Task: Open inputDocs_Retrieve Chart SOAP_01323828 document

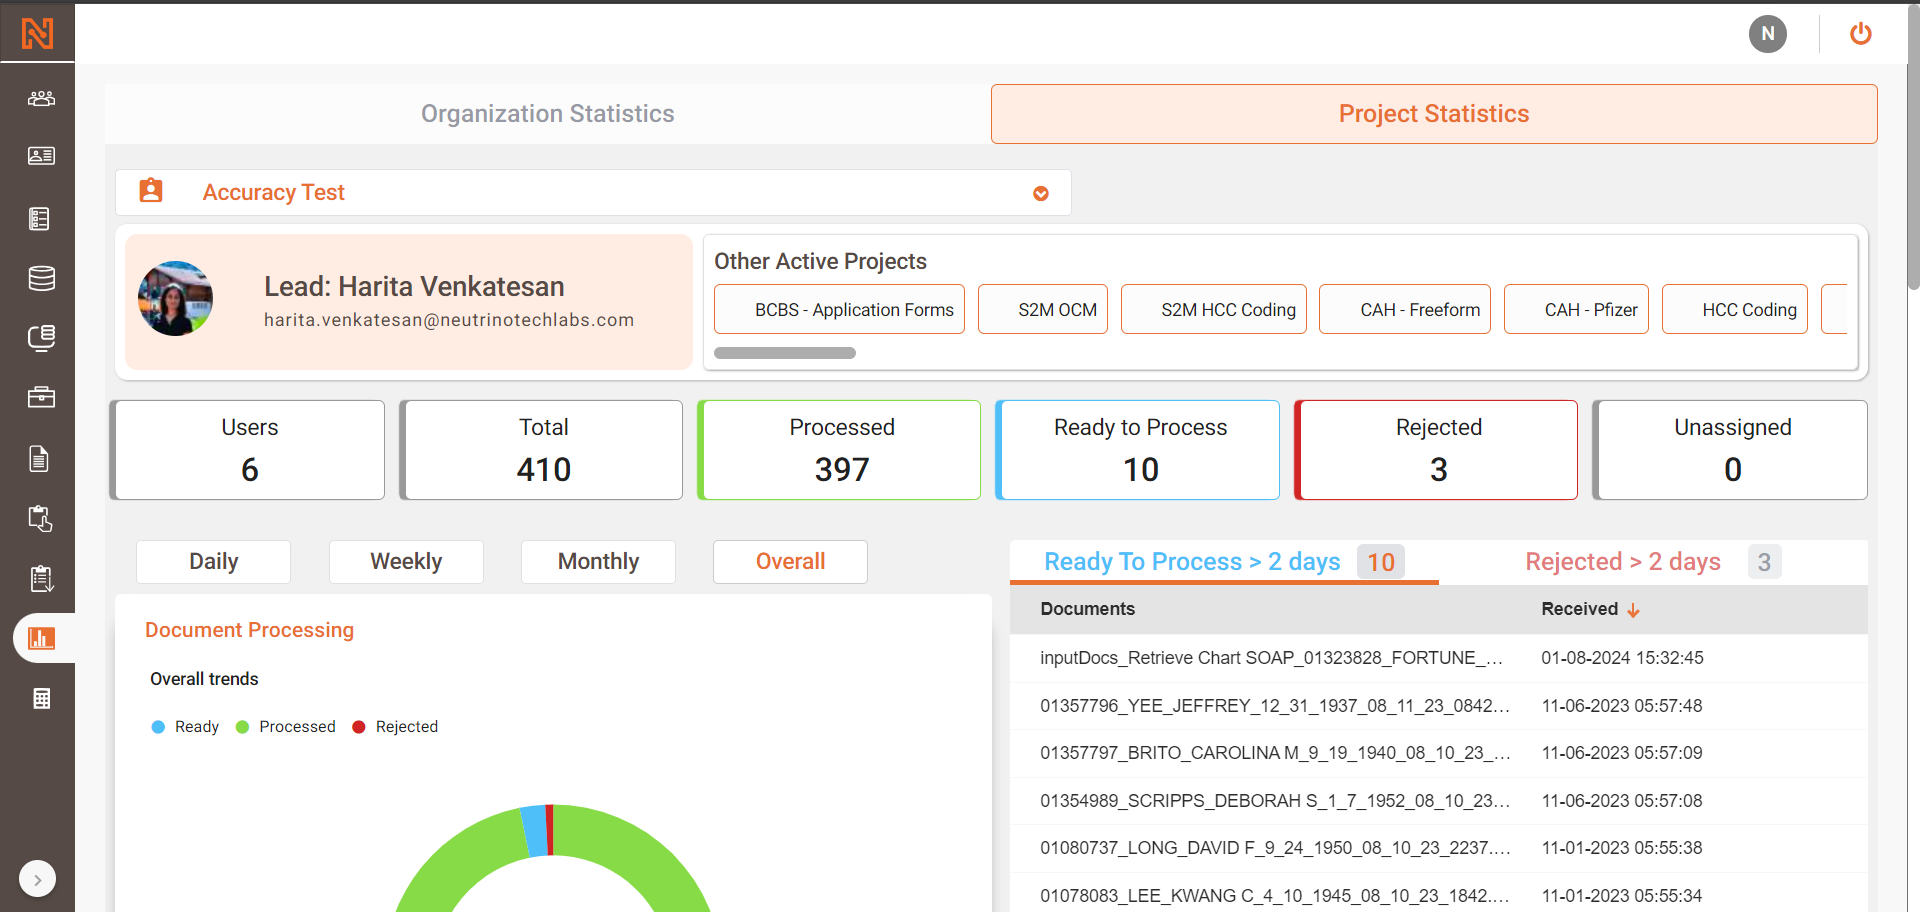Action: click(x=1438, y=658)
